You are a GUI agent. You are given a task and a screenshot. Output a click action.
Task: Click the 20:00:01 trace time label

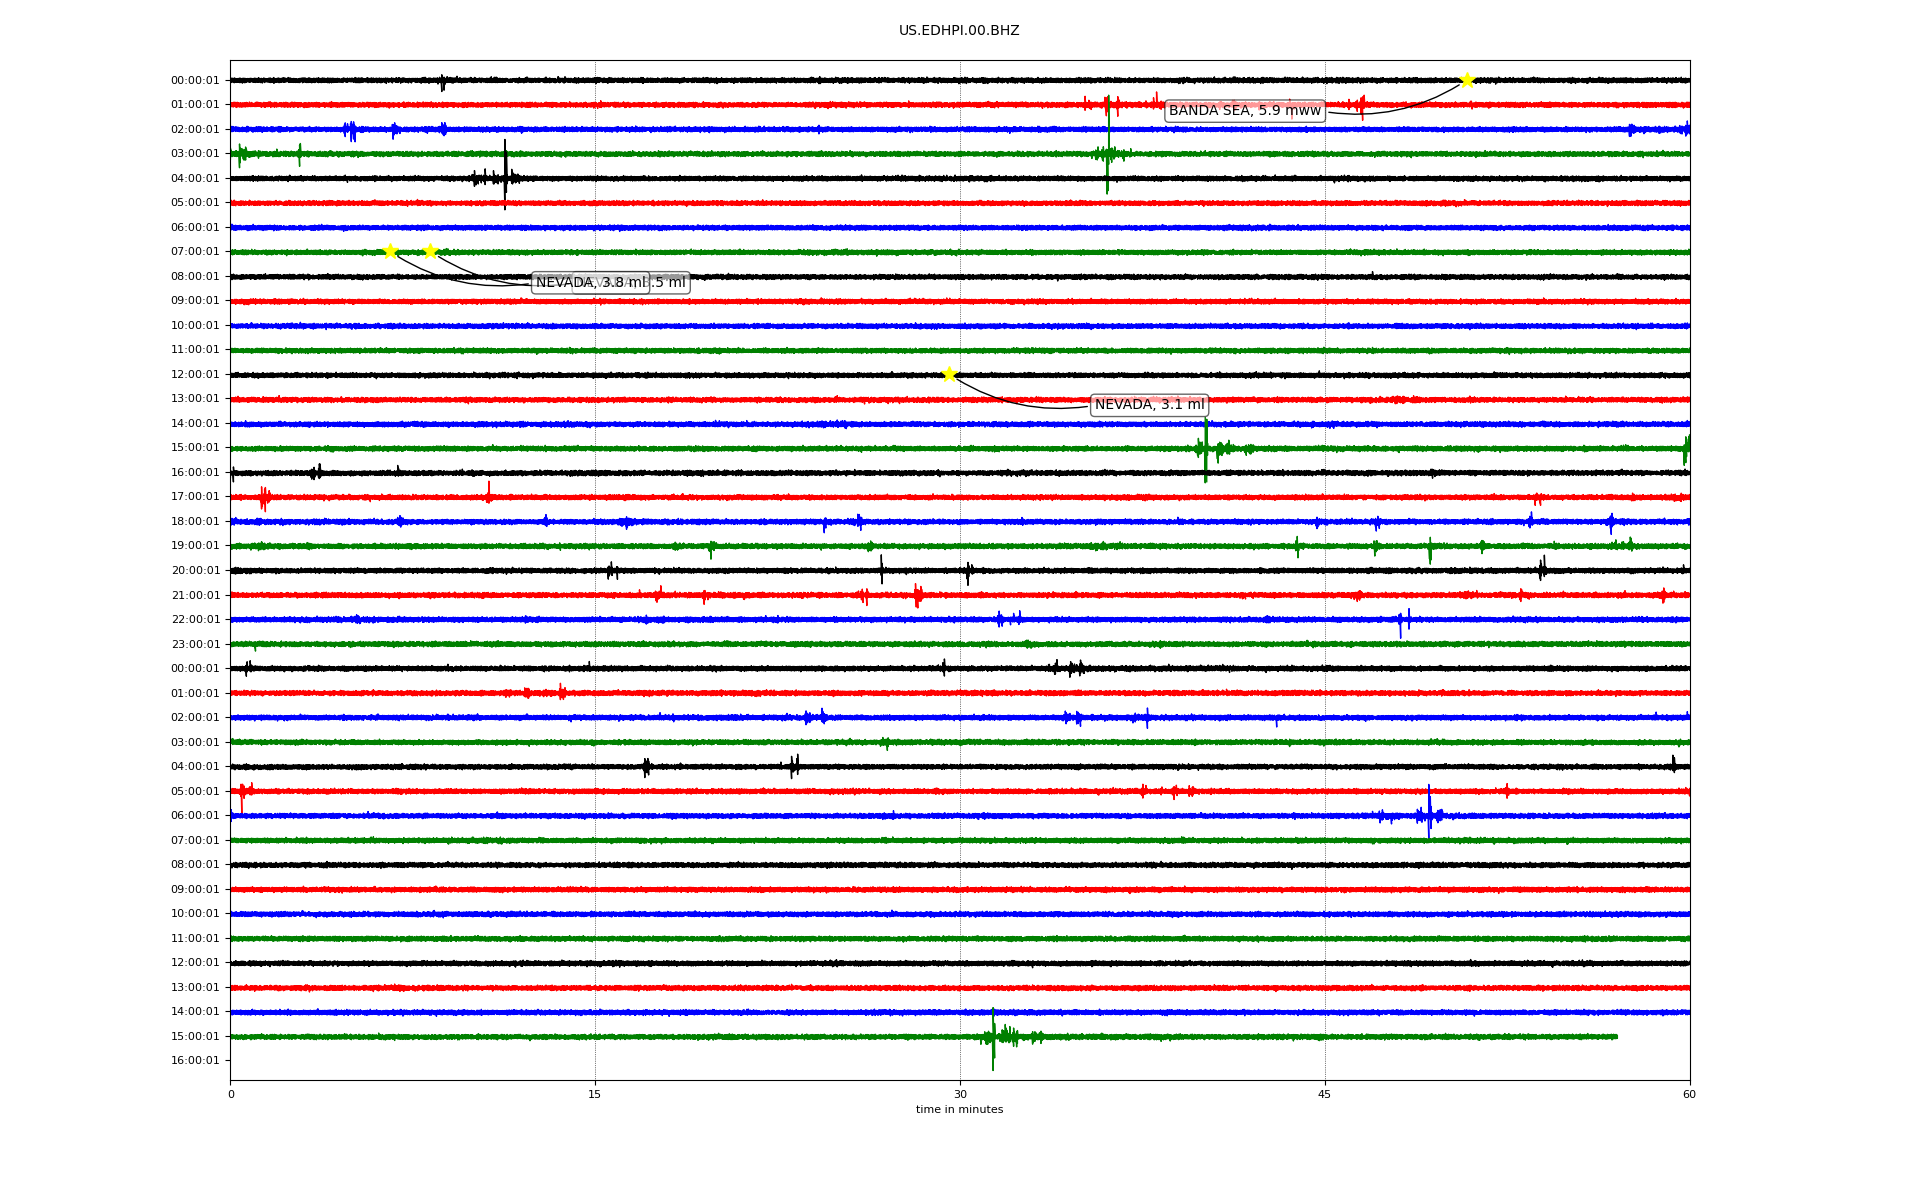coord(195,570)
